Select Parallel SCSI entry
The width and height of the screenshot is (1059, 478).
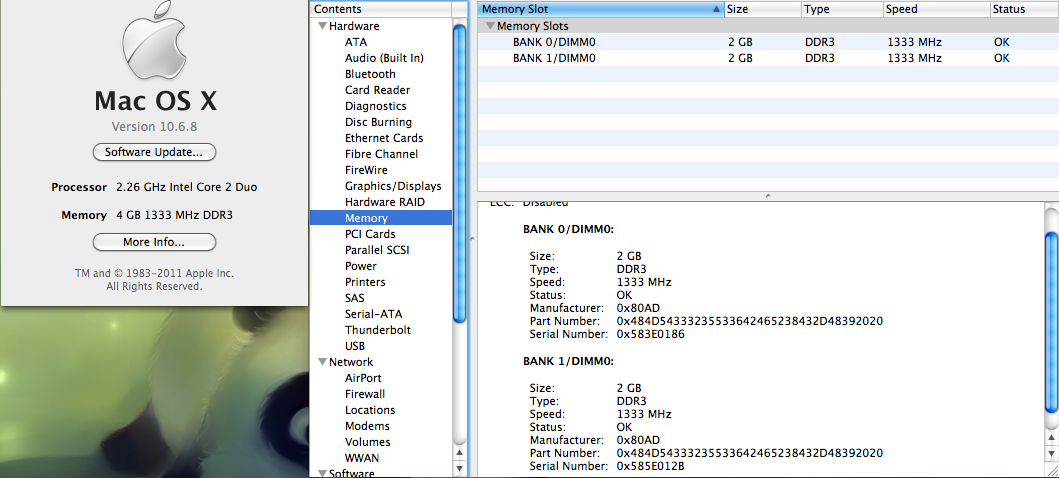pyautogui.click(x=377, y=250)
